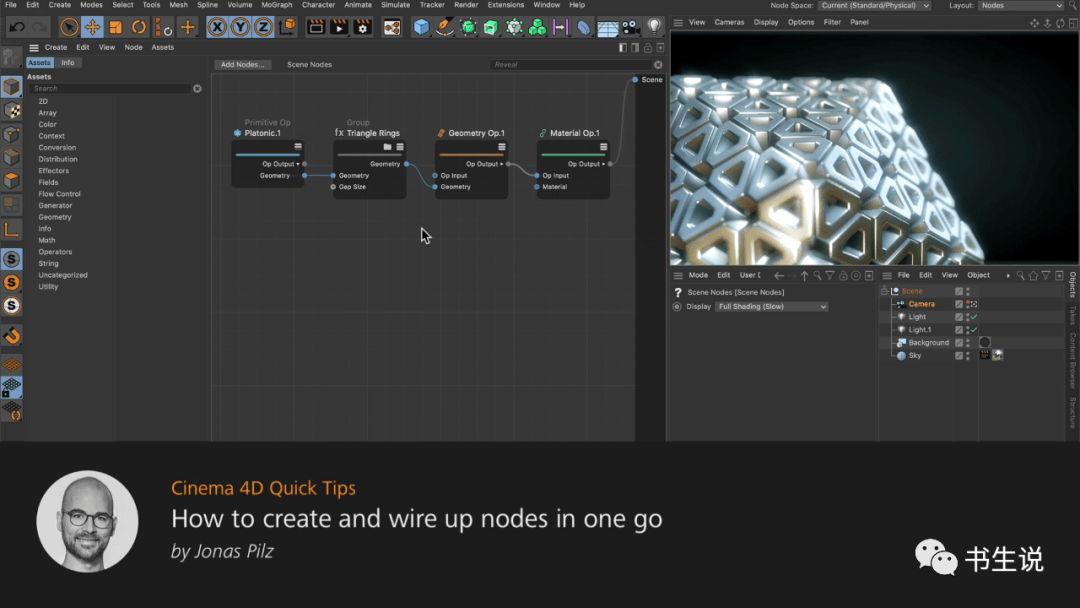Click the green MoGraph cloner icon
1080x608 pixels.
(x=537, y=28)
